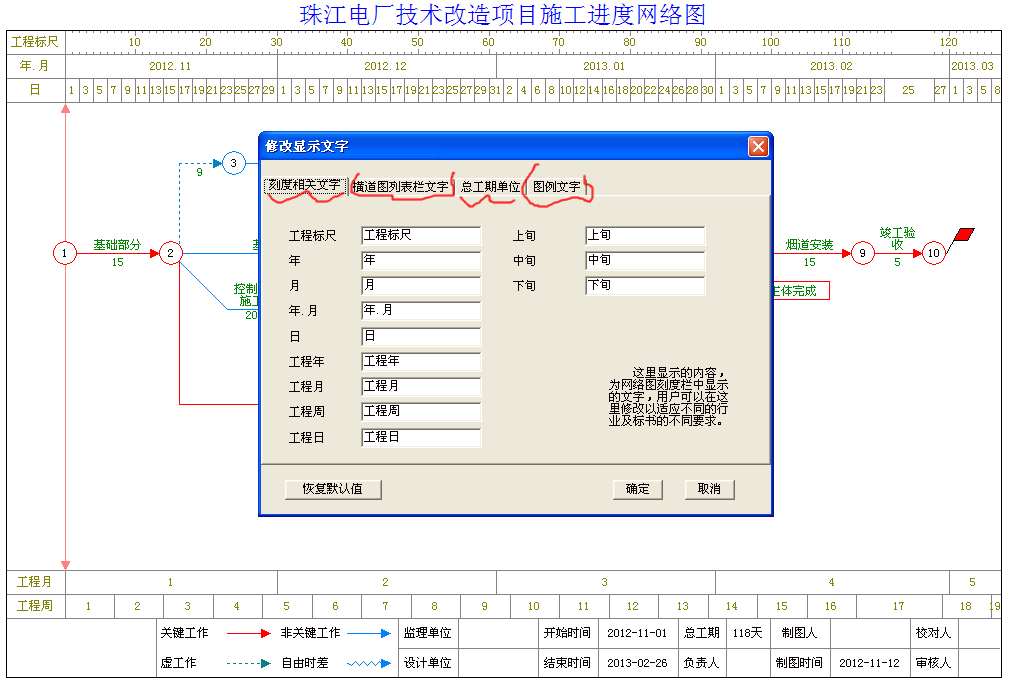Click the 恢复默认值 button
The height and width of the screenshot is (687, 1014).
[333, 489]
